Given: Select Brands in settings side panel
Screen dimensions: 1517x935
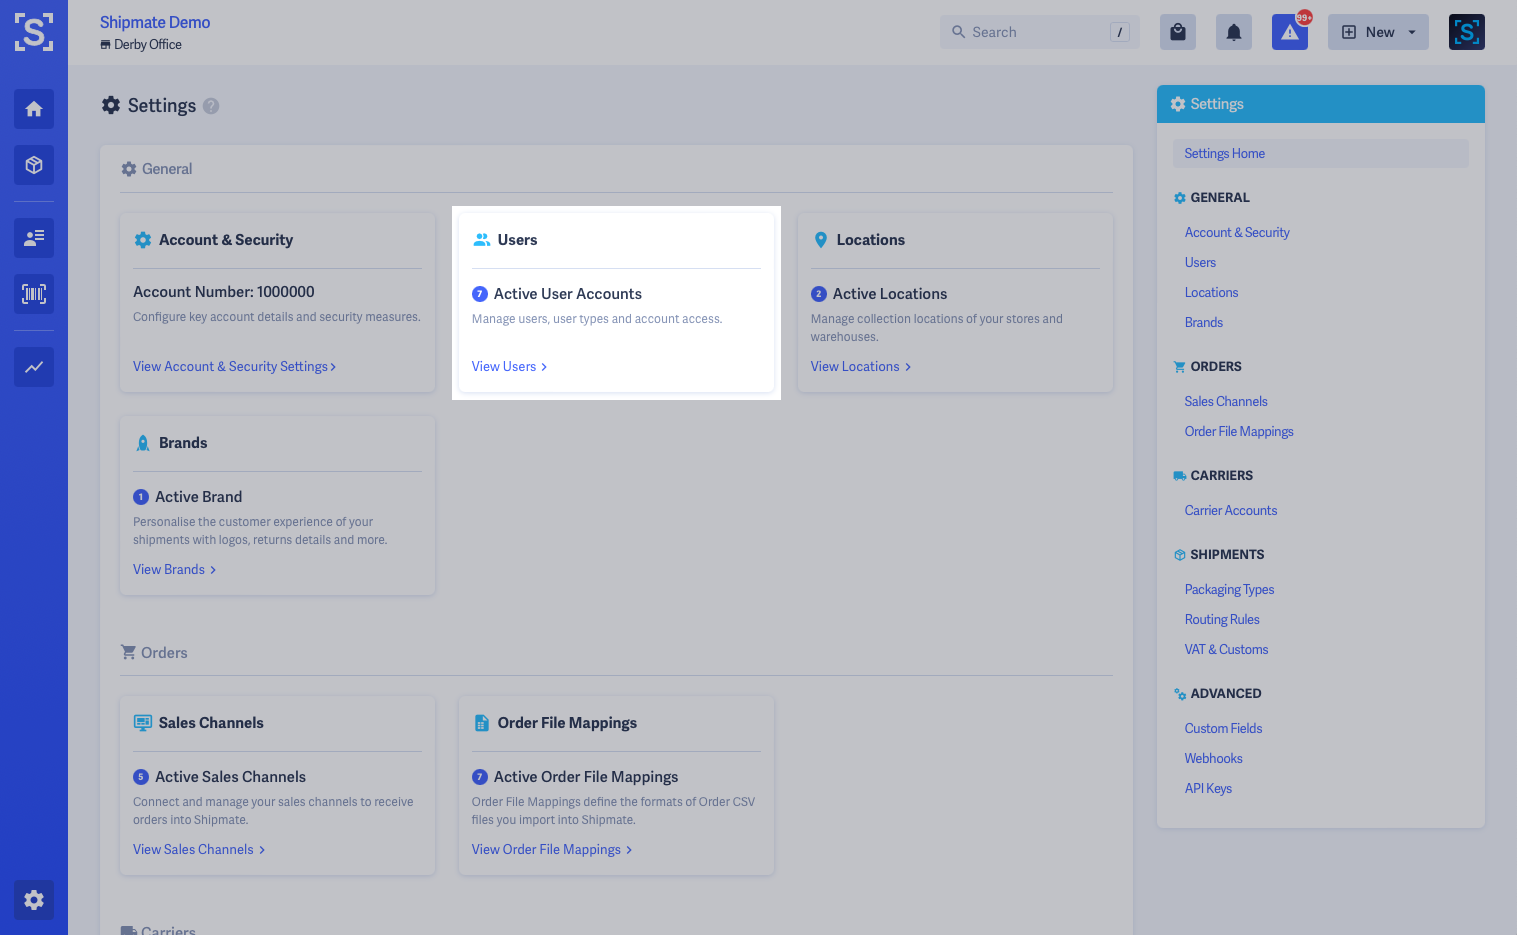Looking at the screenshot, I should click(x=1204, y=323).
